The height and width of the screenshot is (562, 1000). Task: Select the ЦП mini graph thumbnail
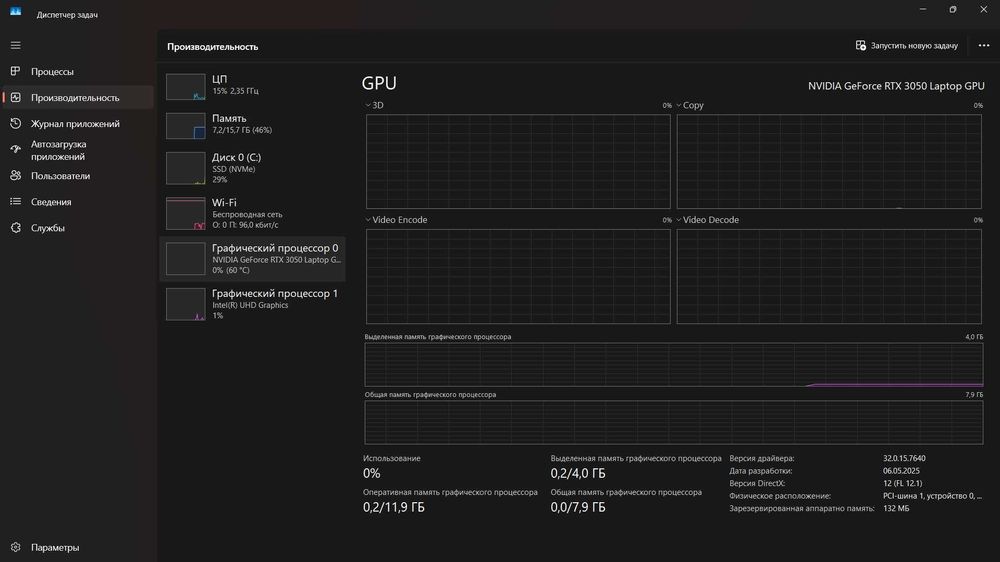[x=186, y=87]
